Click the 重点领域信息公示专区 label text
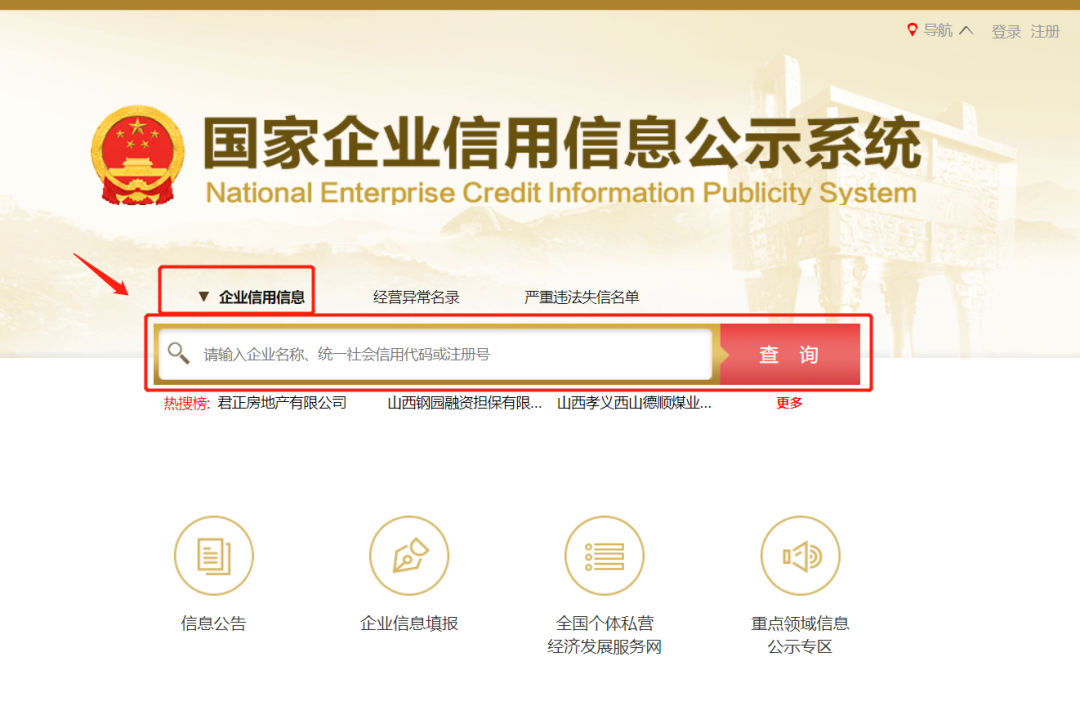The height and width of the screenshot is (715, 1080). click(x=800, y=634)
